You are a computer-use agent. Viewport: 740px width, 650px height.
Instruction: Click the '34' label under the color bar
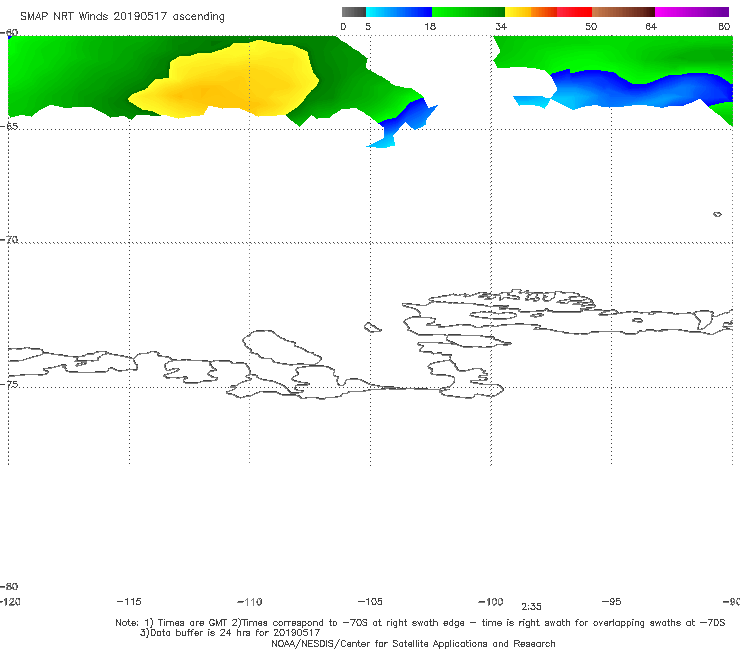tap(501, 26)
